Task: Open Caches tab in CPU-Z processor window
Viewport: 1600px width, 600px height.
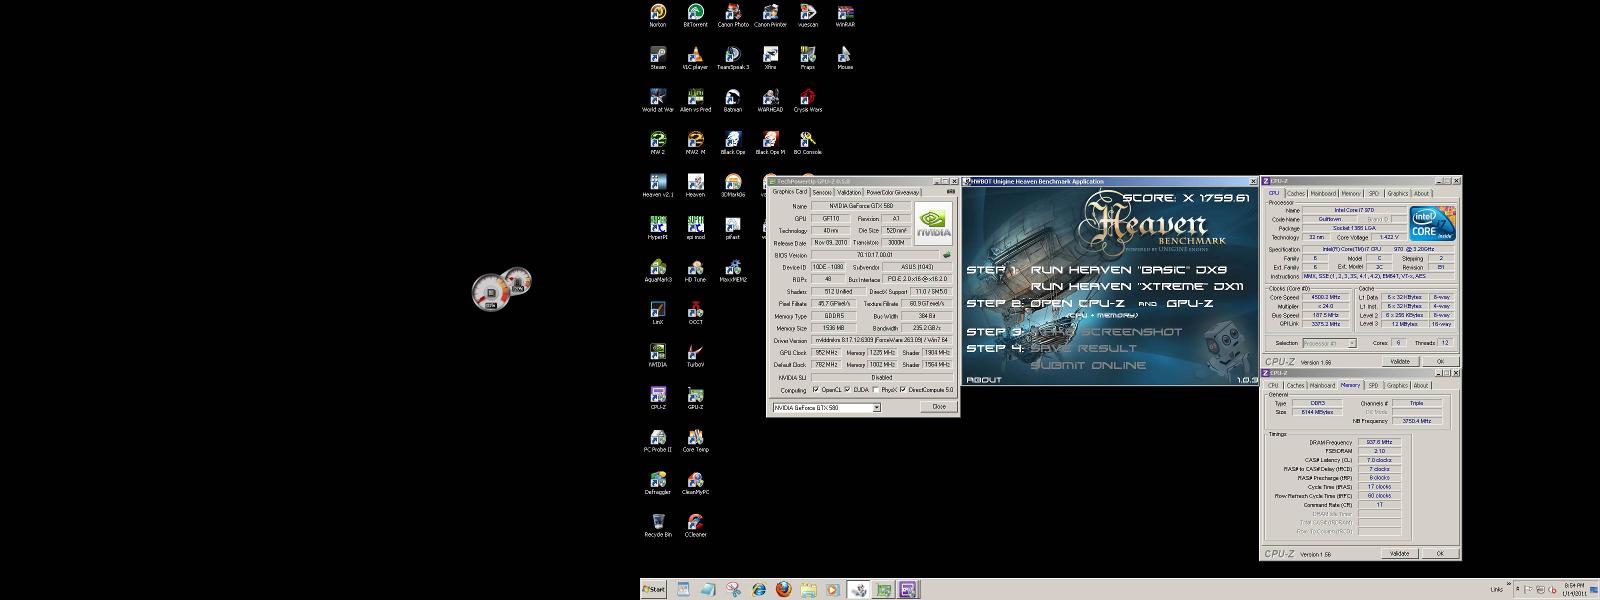Action: click(x=1296, y=193)
